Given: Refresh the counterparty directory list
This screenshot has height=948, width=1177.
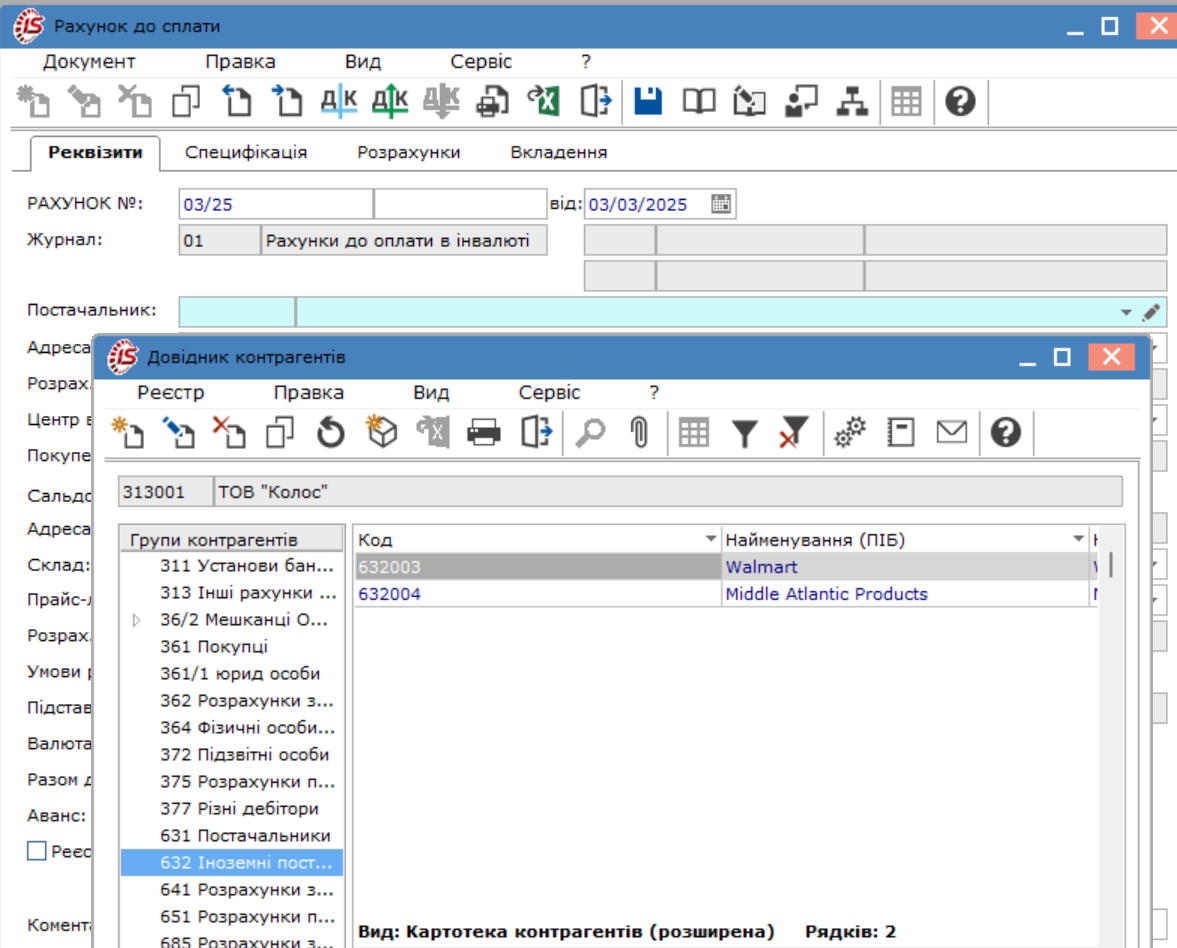Looking at the screenshot, I should tap(330, 432).
